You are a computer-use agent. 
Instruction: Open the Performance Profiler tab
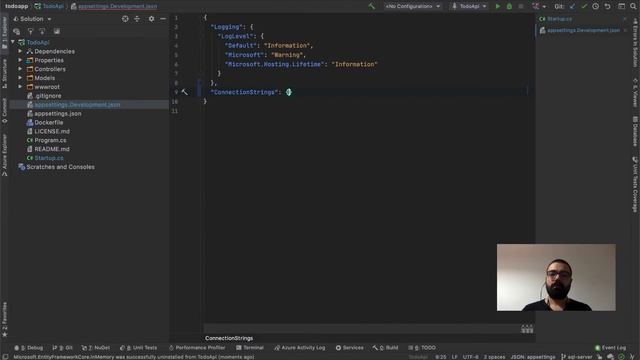197,348
